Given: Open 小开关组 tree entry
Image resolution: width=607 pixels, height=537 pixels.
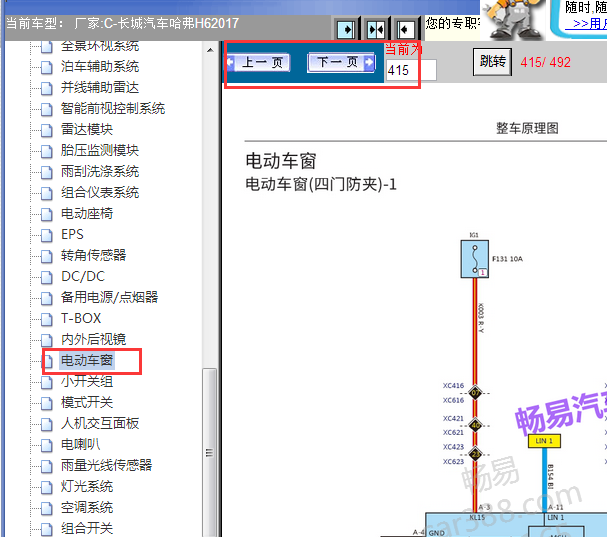Looking at the screenshot, I should click(x=87, y=381).
